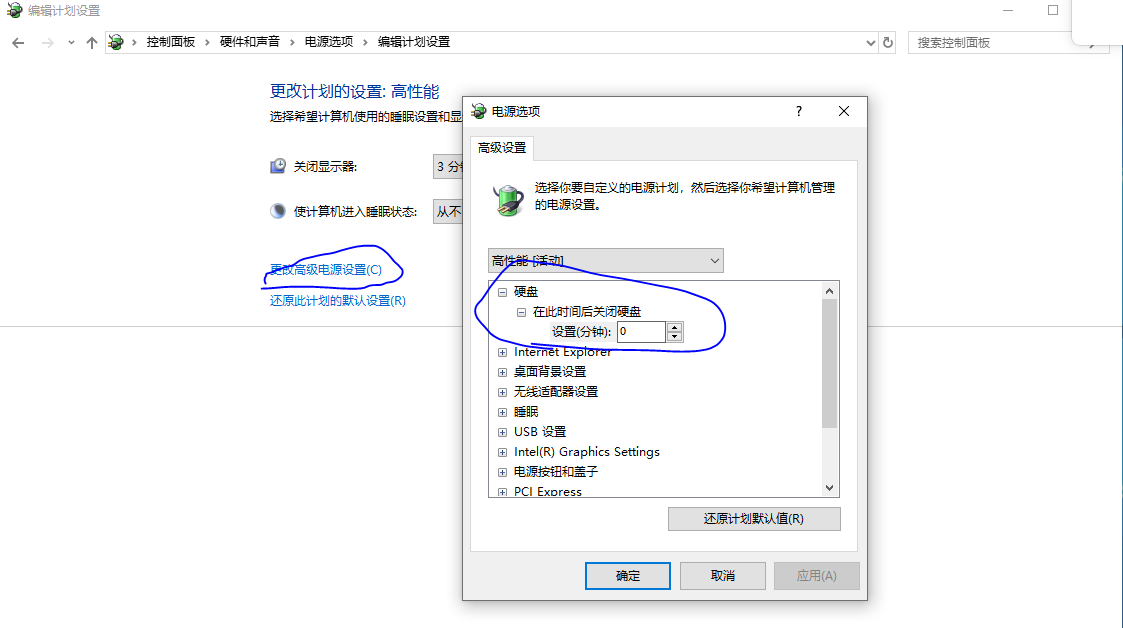This screenshot has width=1123, height=628.
Task: Go back with the navigation back arrow
Action: tap(18, 43)
